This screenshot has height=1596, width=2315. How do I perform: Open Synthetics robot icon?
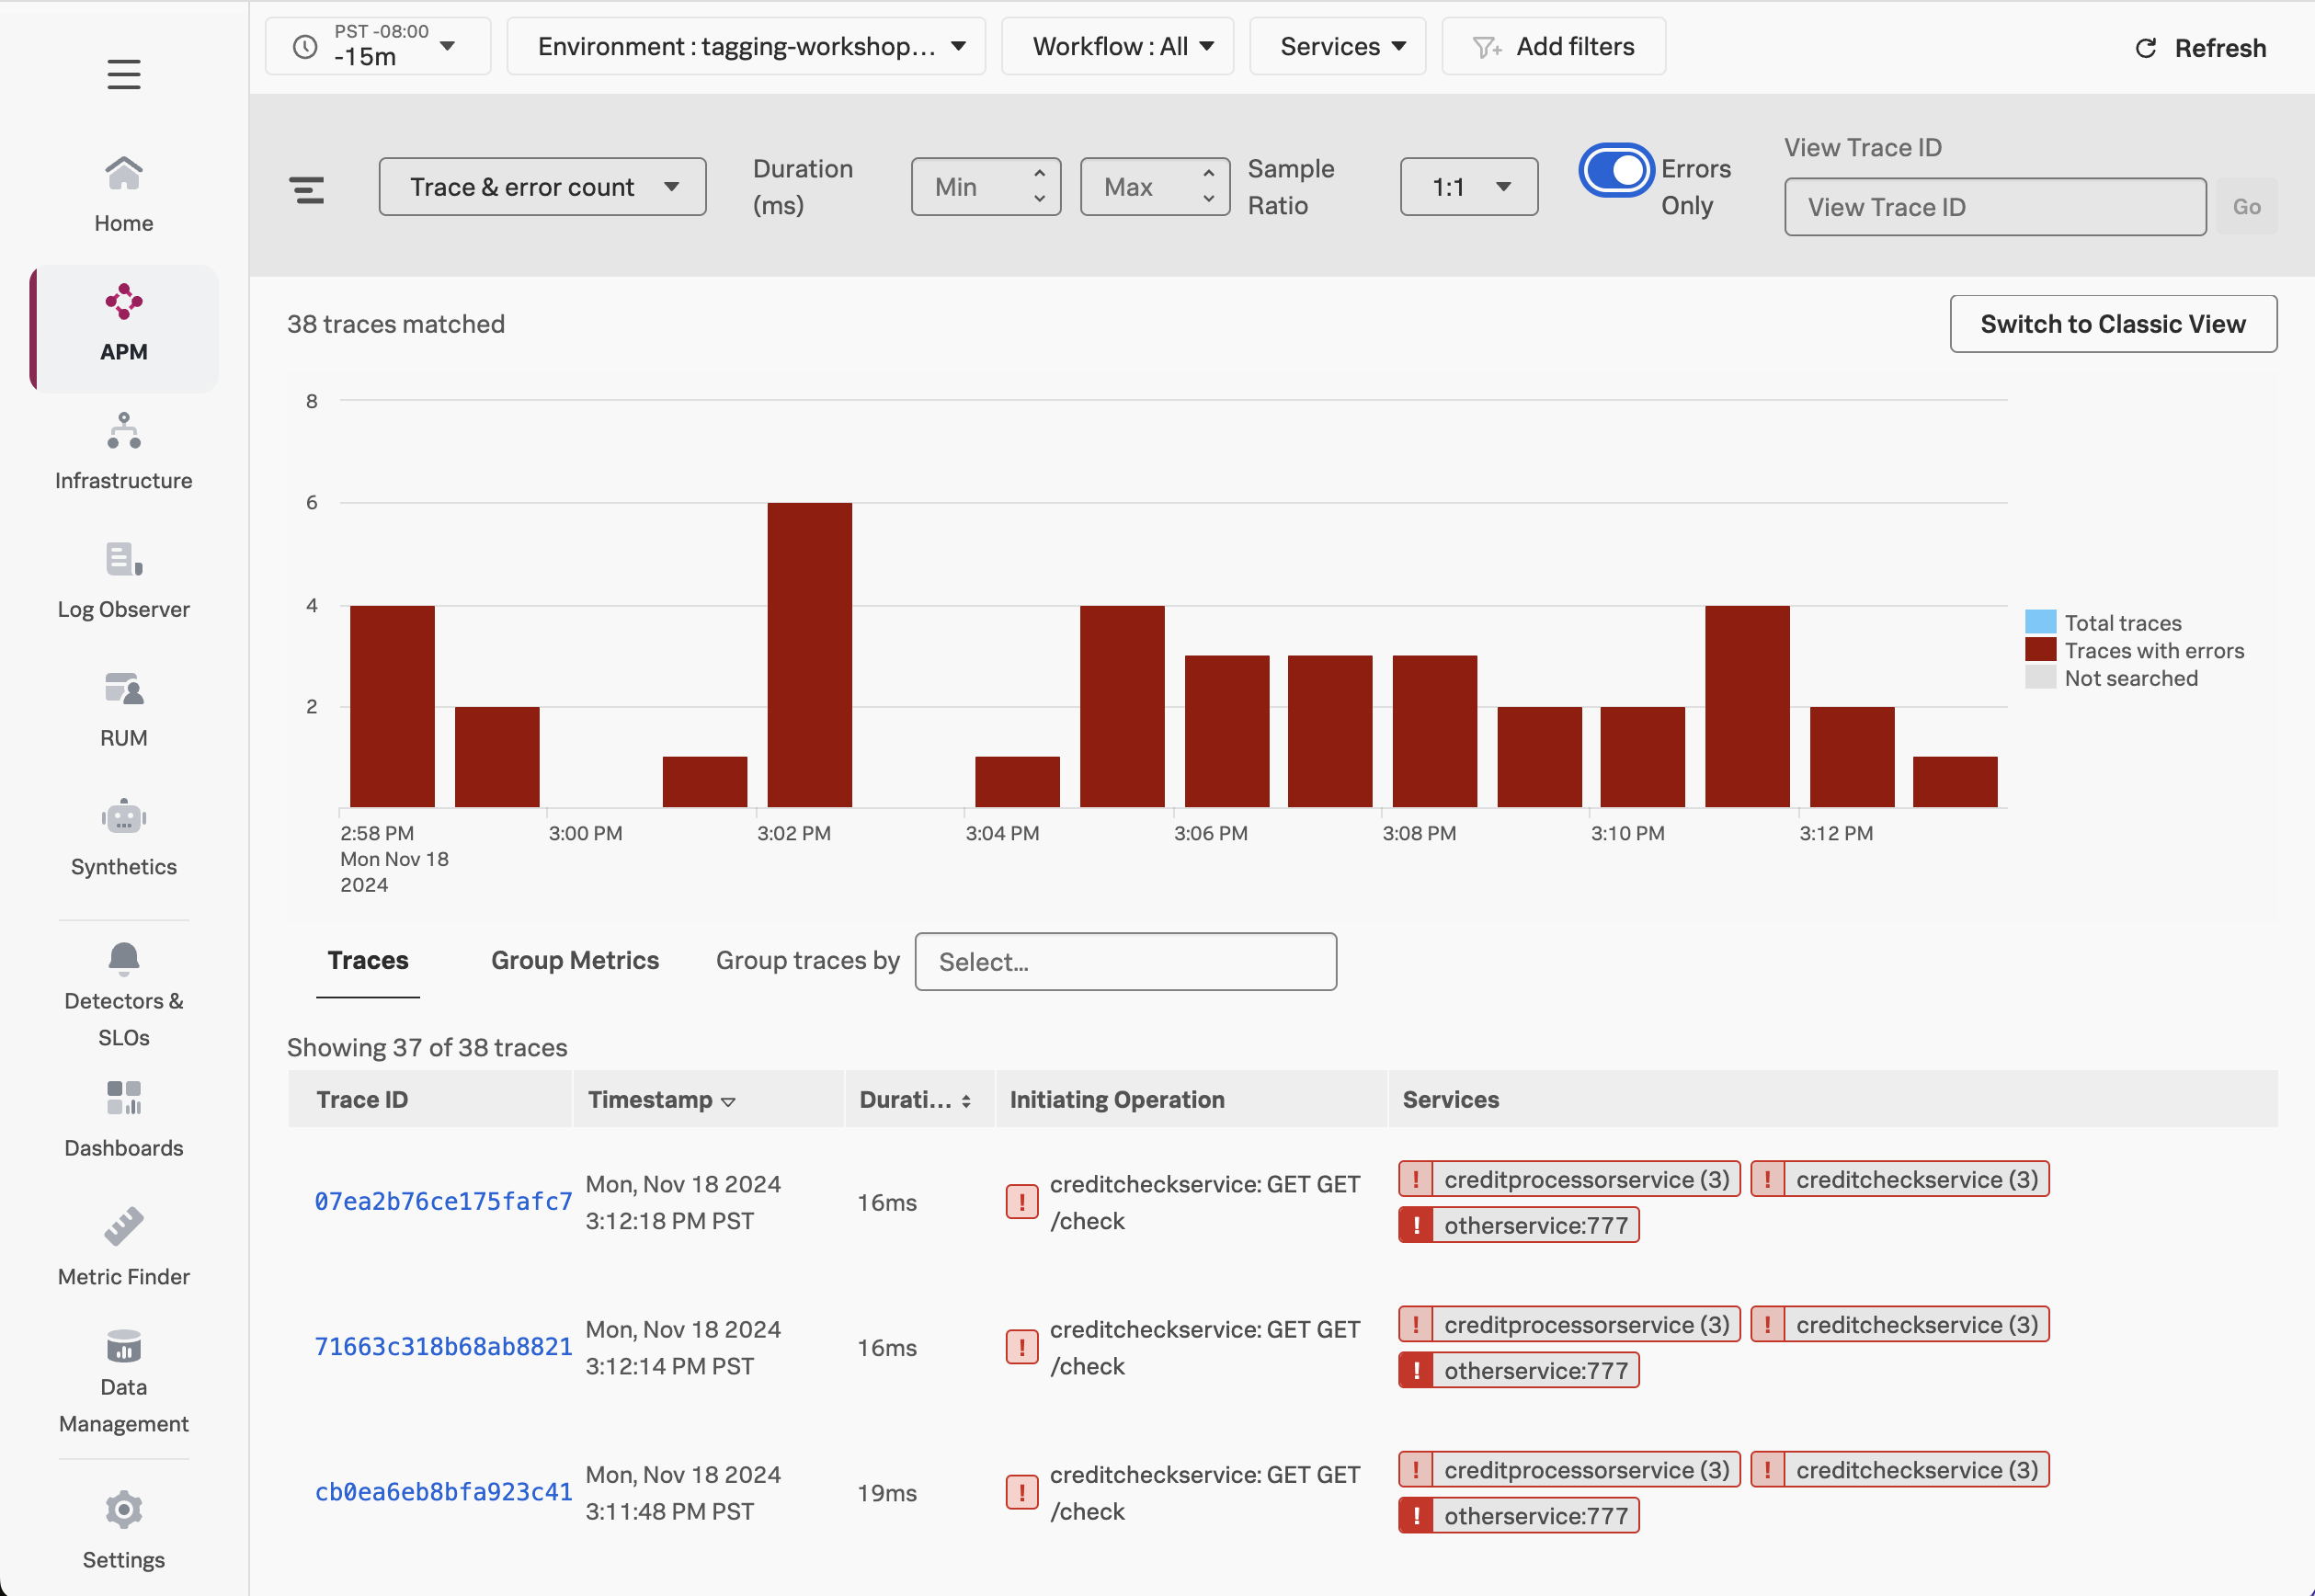coord(123,817)
